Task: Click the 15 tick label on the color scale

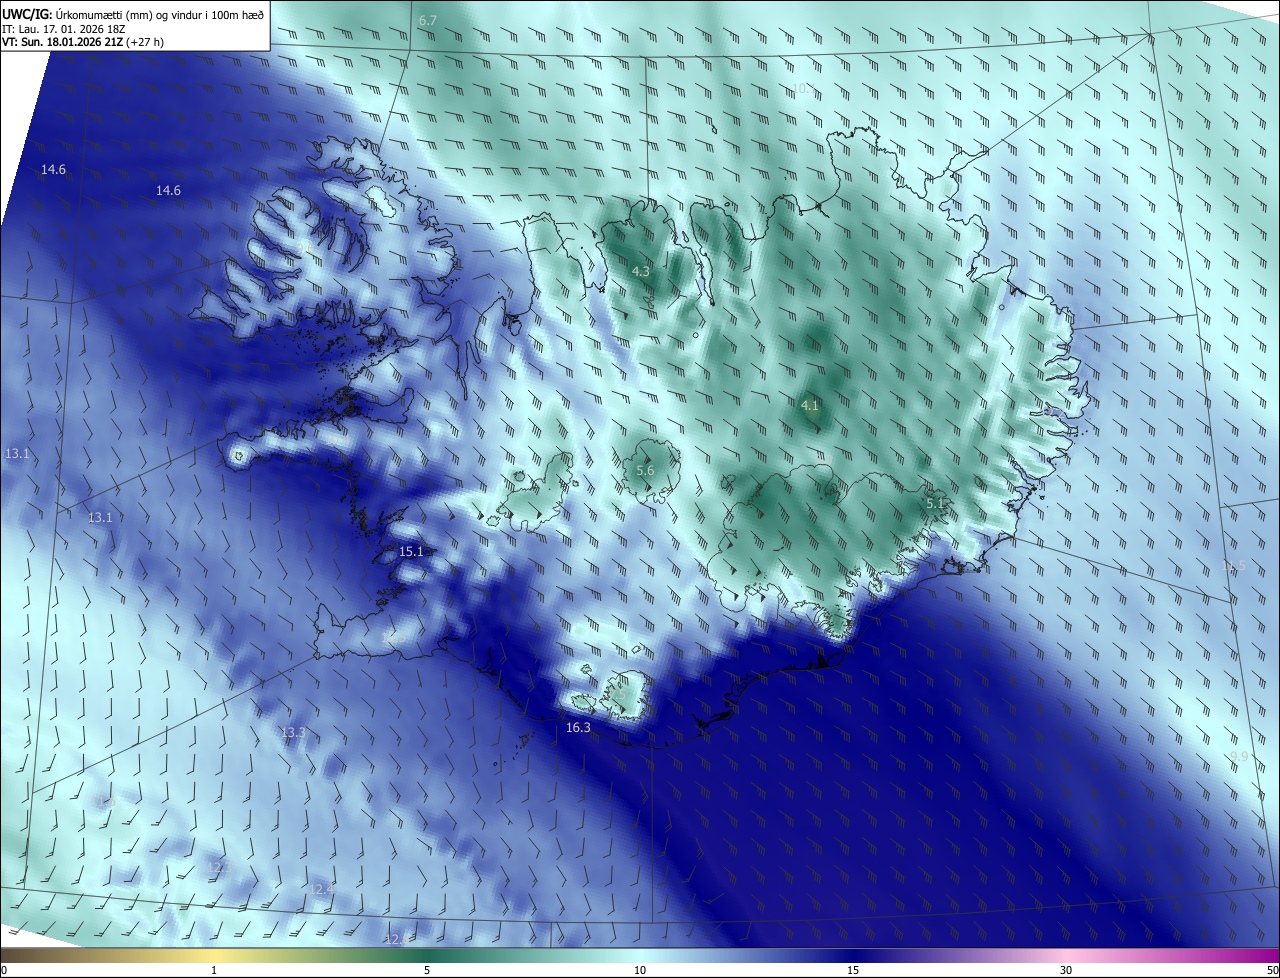Action: tap(853, 970)
